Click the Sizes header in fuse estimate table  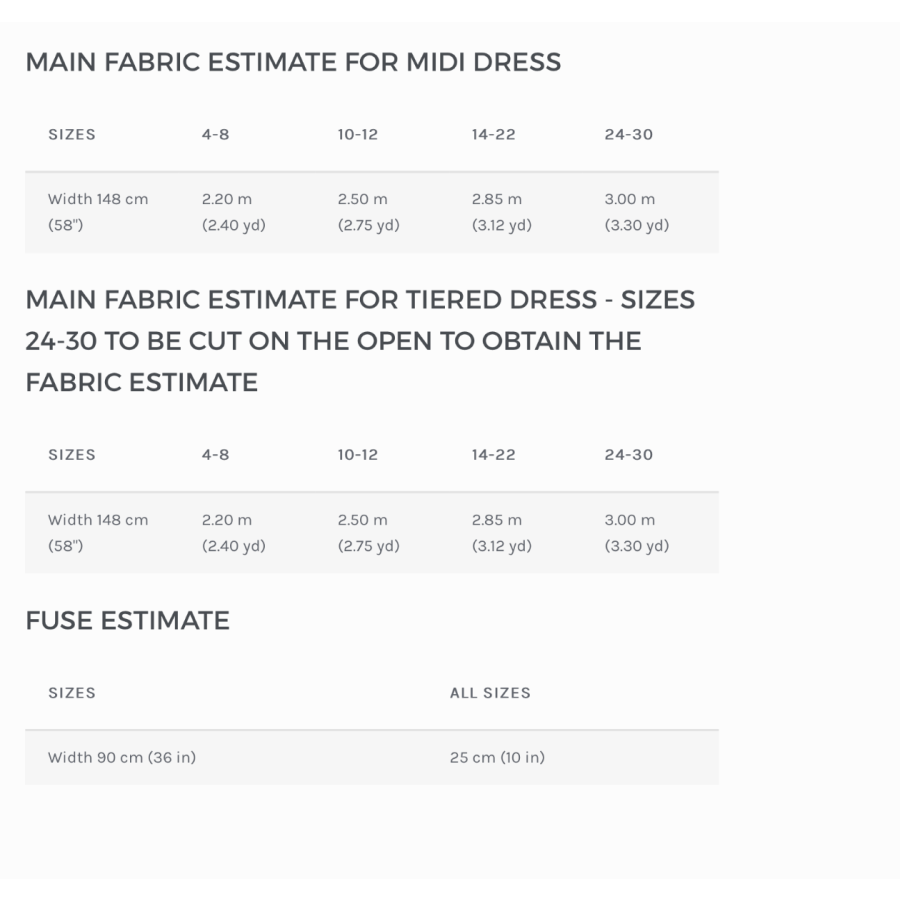72,693
